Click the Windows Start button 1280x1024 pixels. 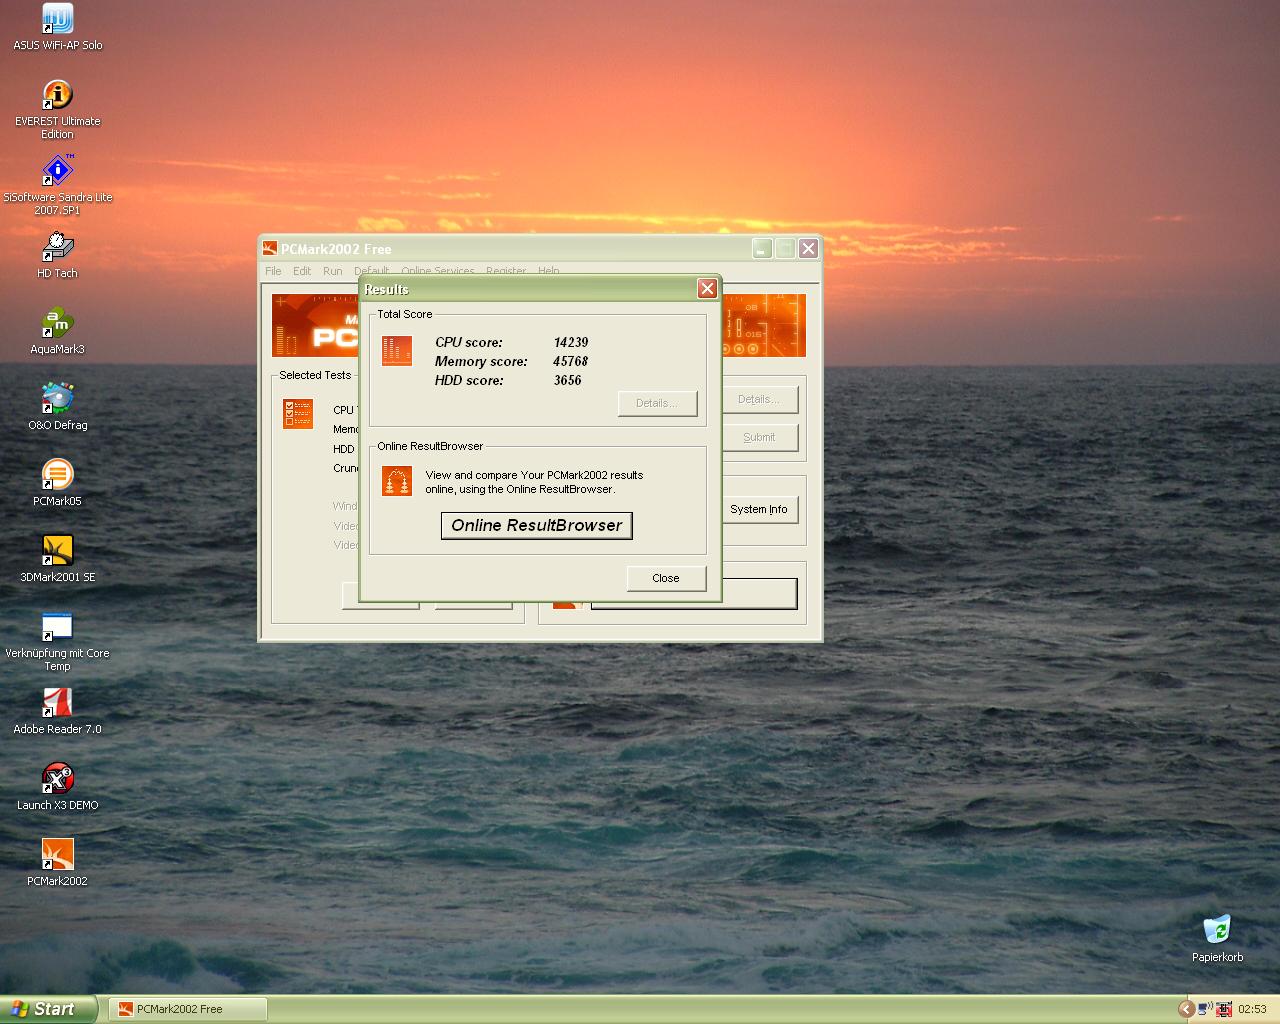(x=48, y=1009)
